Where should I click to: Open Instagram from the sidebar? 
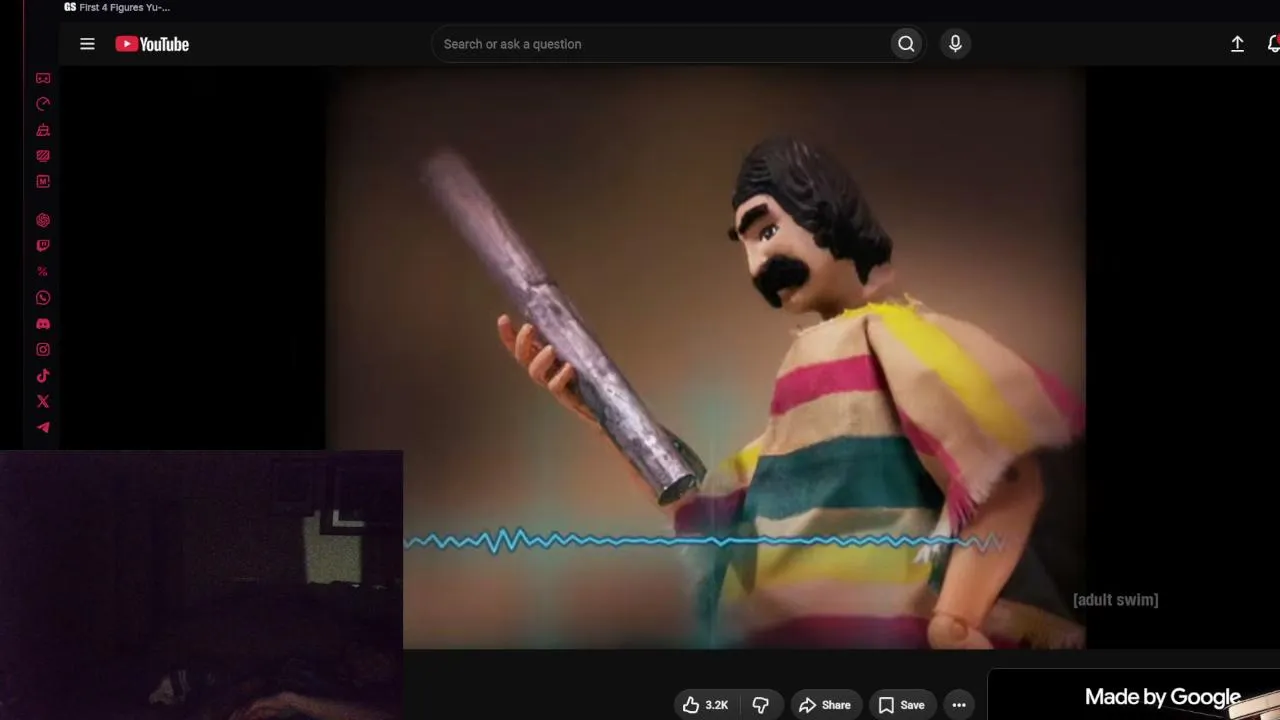(x=43, y=350)
